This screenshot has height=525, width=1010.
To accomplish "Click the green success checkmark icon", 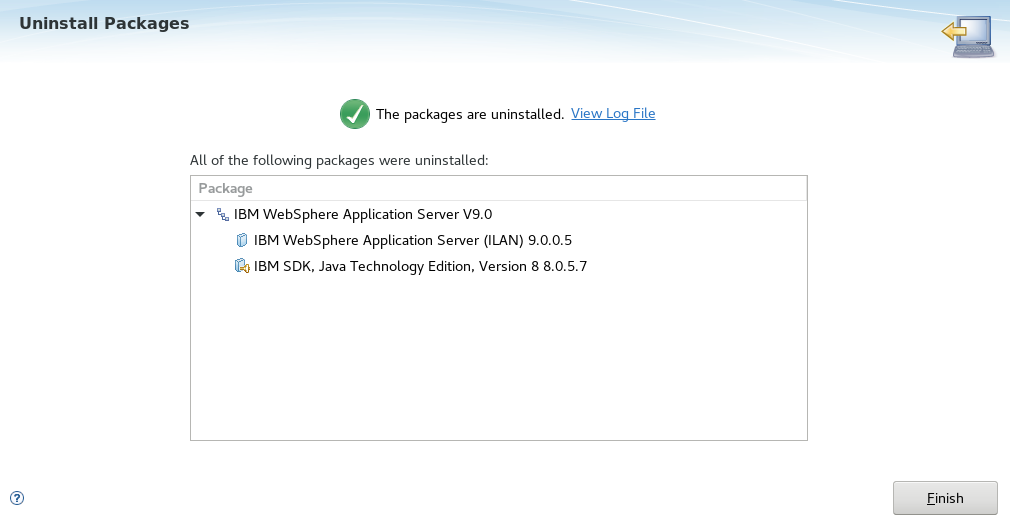I will (x=354, y=114).
